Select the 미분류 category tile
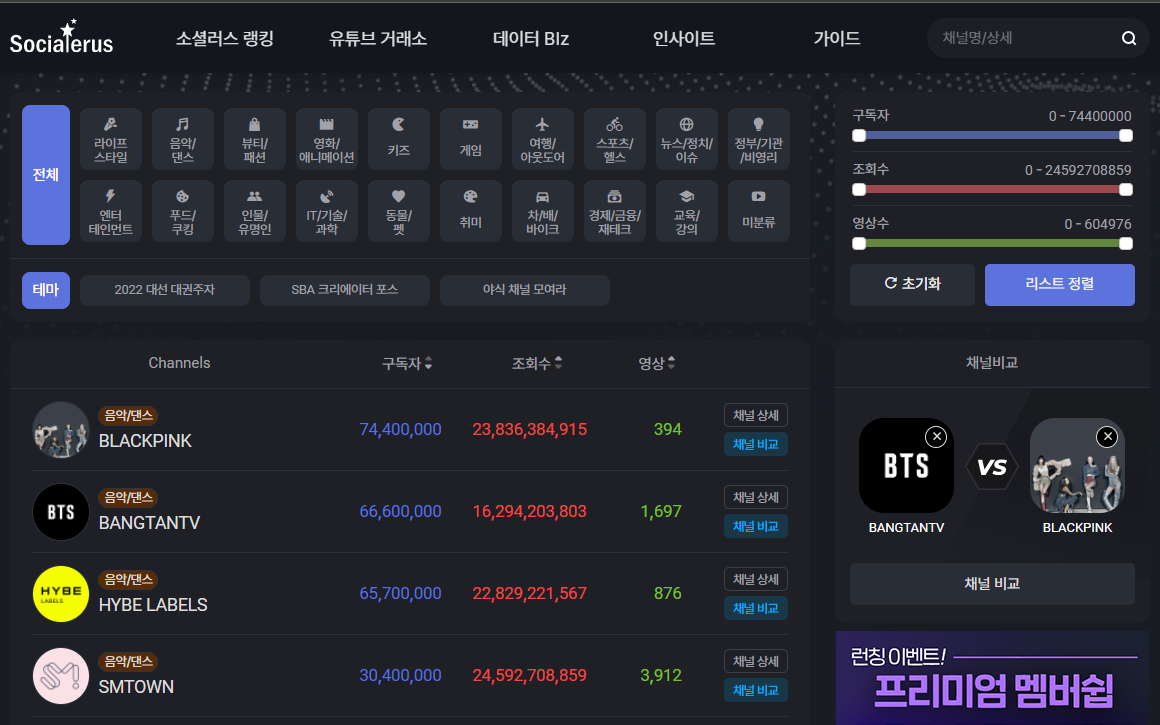Viewport: 1160px width, 725px height. tap(758, 211)
